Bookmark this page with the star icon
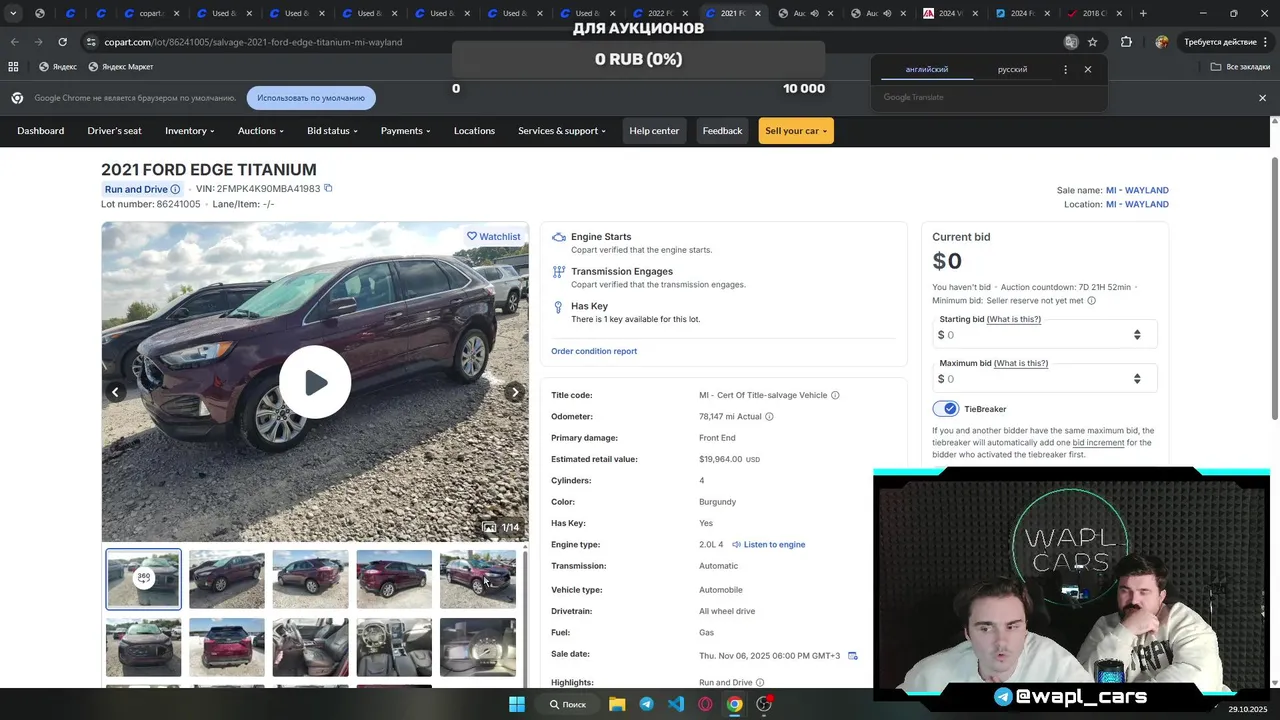This screenshot has width=1280, height=720. click(x=1092, y=42)
